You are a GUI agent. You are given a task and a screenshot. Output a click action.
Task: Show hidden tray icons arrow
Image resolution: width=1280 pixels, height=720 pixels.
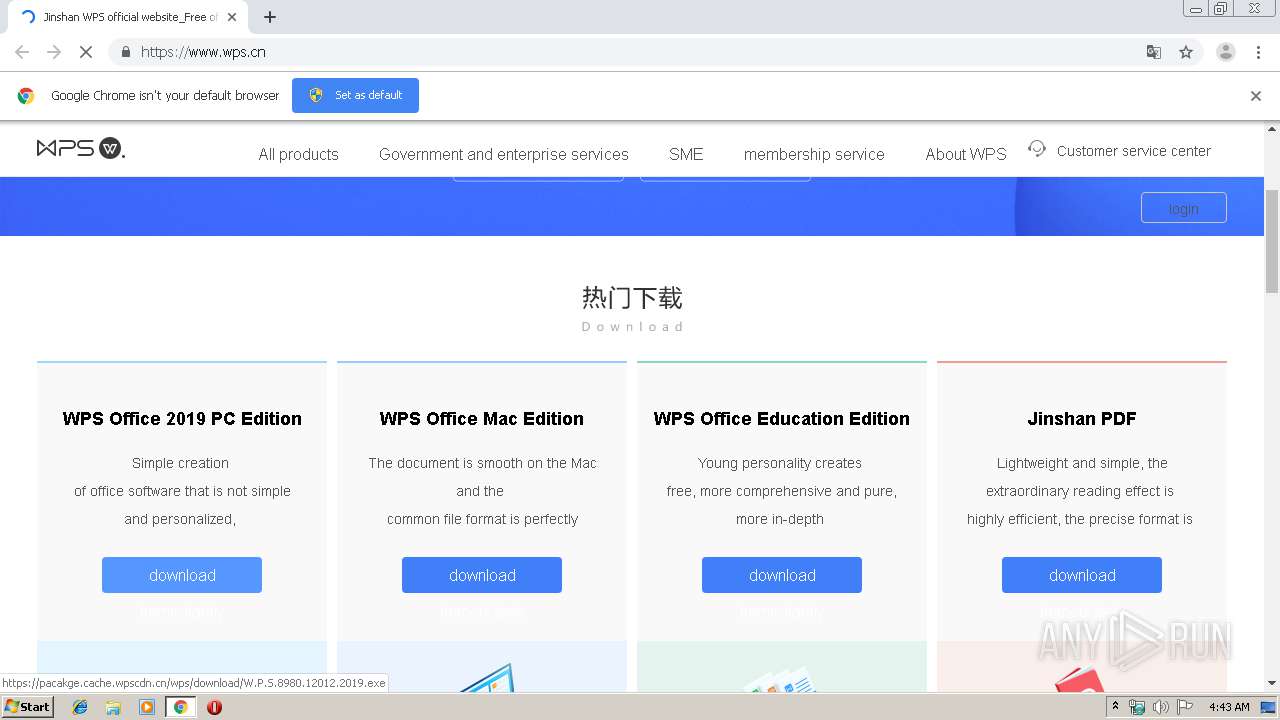click(1115, 707)
